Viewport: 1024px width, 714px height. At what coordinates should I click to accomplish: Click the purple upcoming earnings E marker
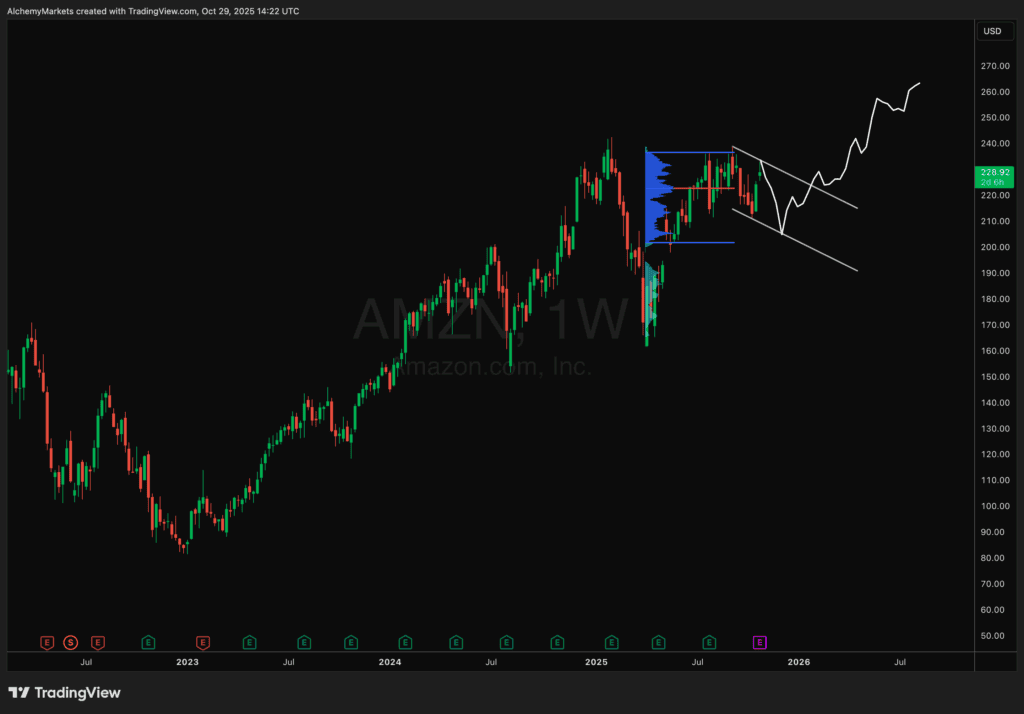pyautogui.click(x=760, y=641)
